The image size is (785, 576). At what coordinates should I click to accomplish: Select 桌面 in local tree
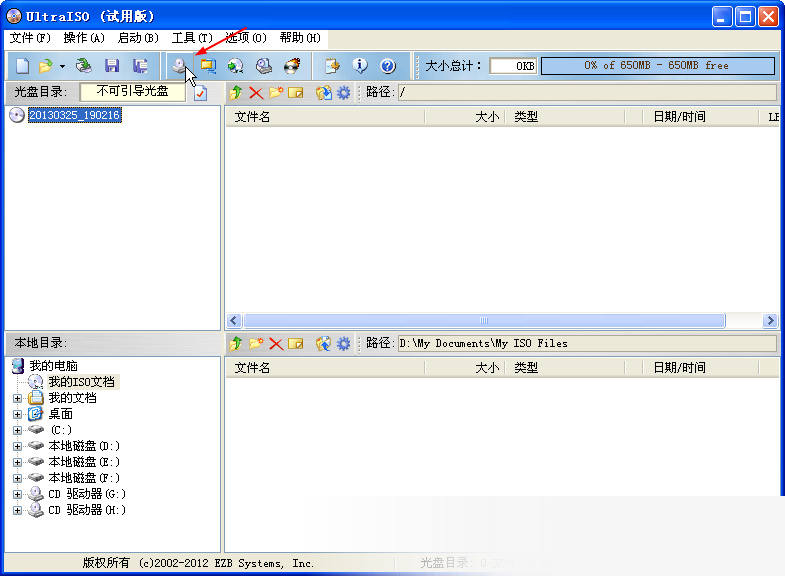(x=61, y=414)
